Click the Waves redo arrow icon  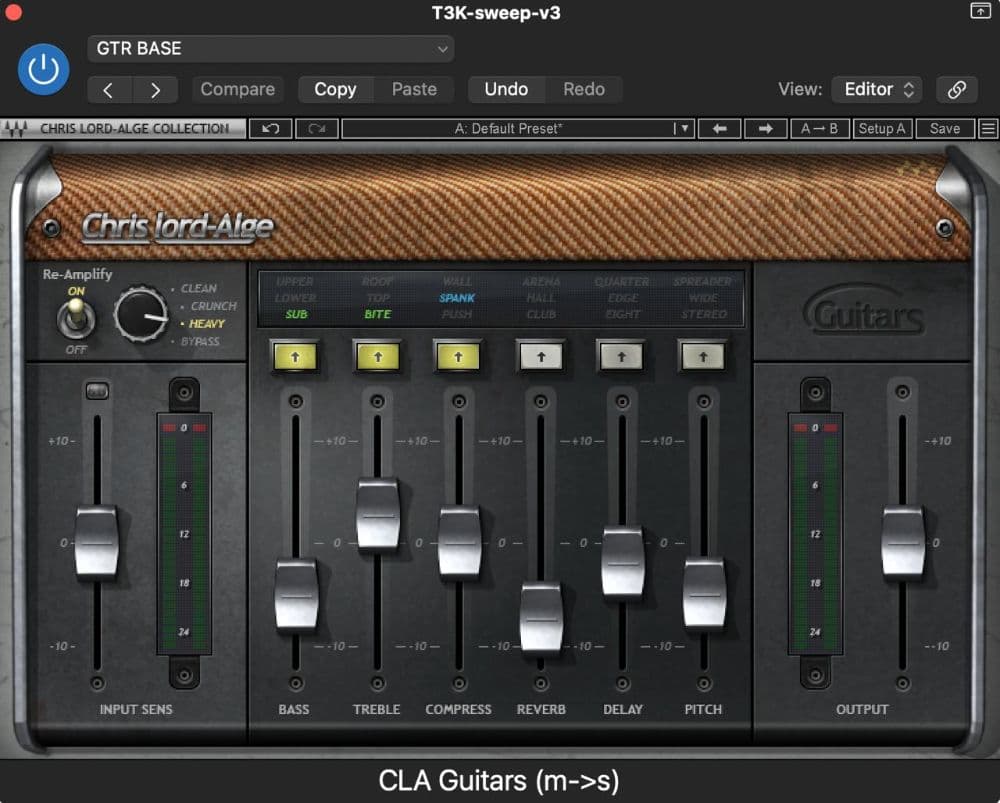tap(317, 129)
